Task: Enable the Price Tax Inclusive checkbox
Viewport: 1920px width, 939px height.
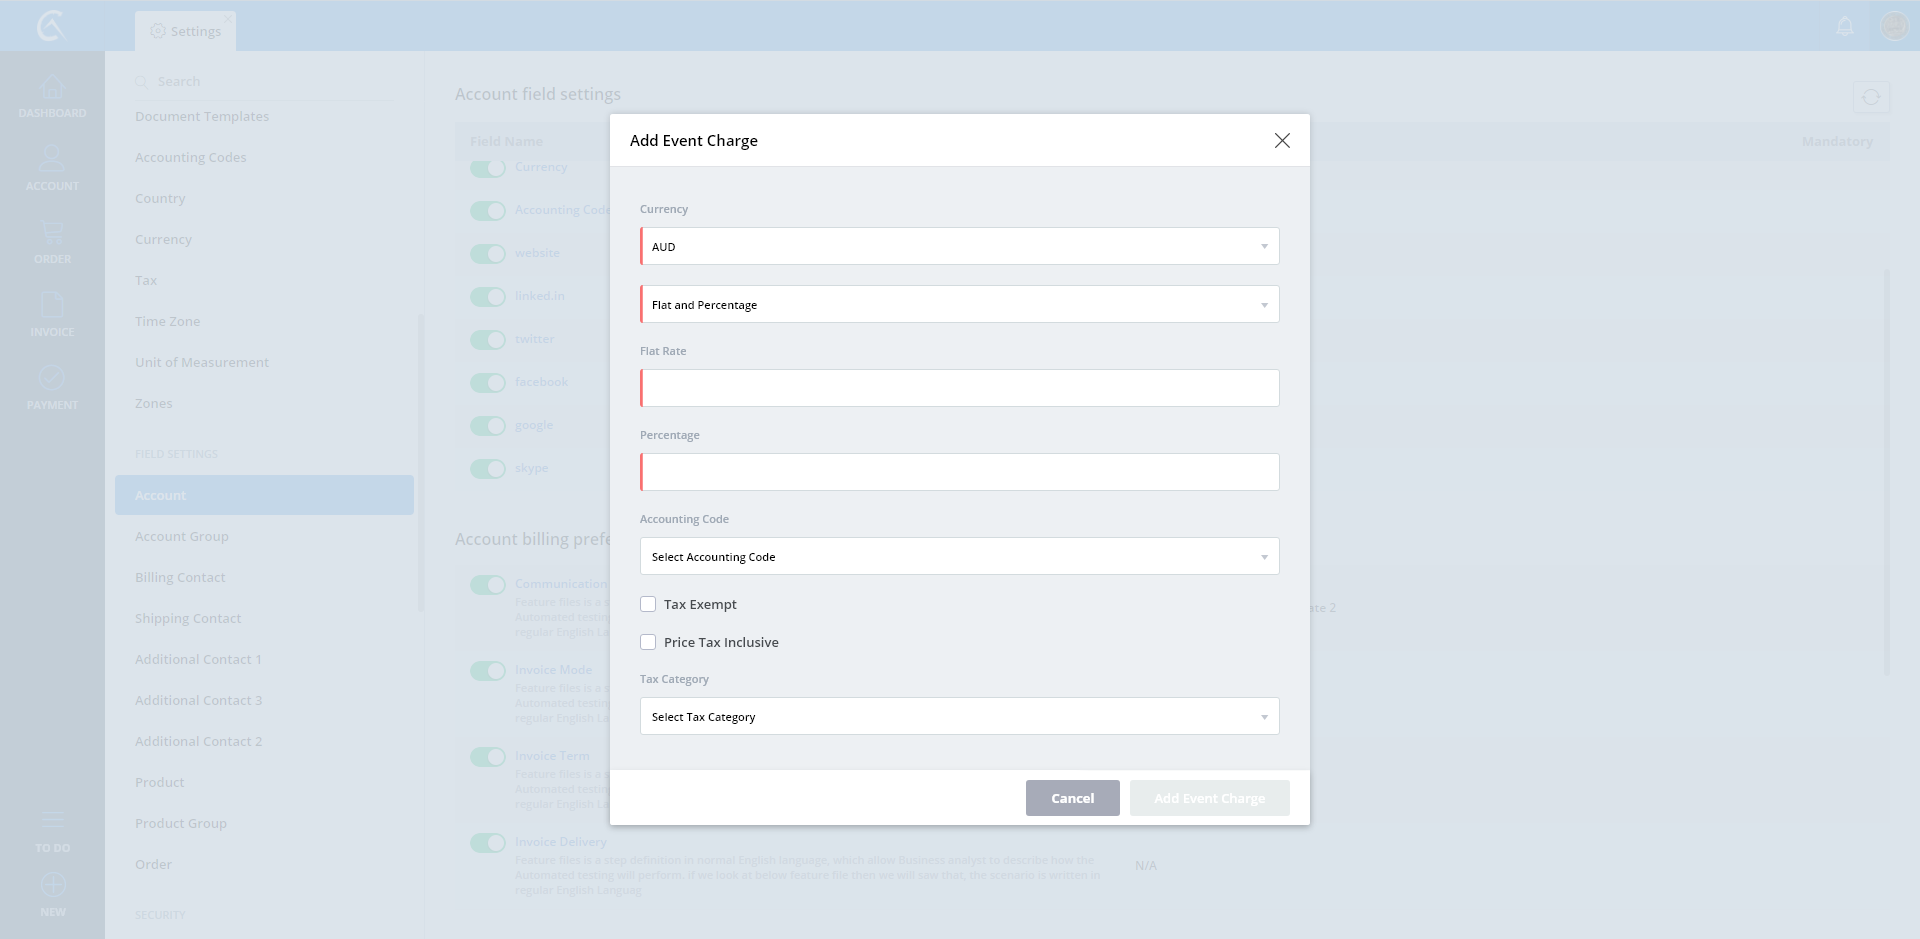Action: [x=648, y=642]
